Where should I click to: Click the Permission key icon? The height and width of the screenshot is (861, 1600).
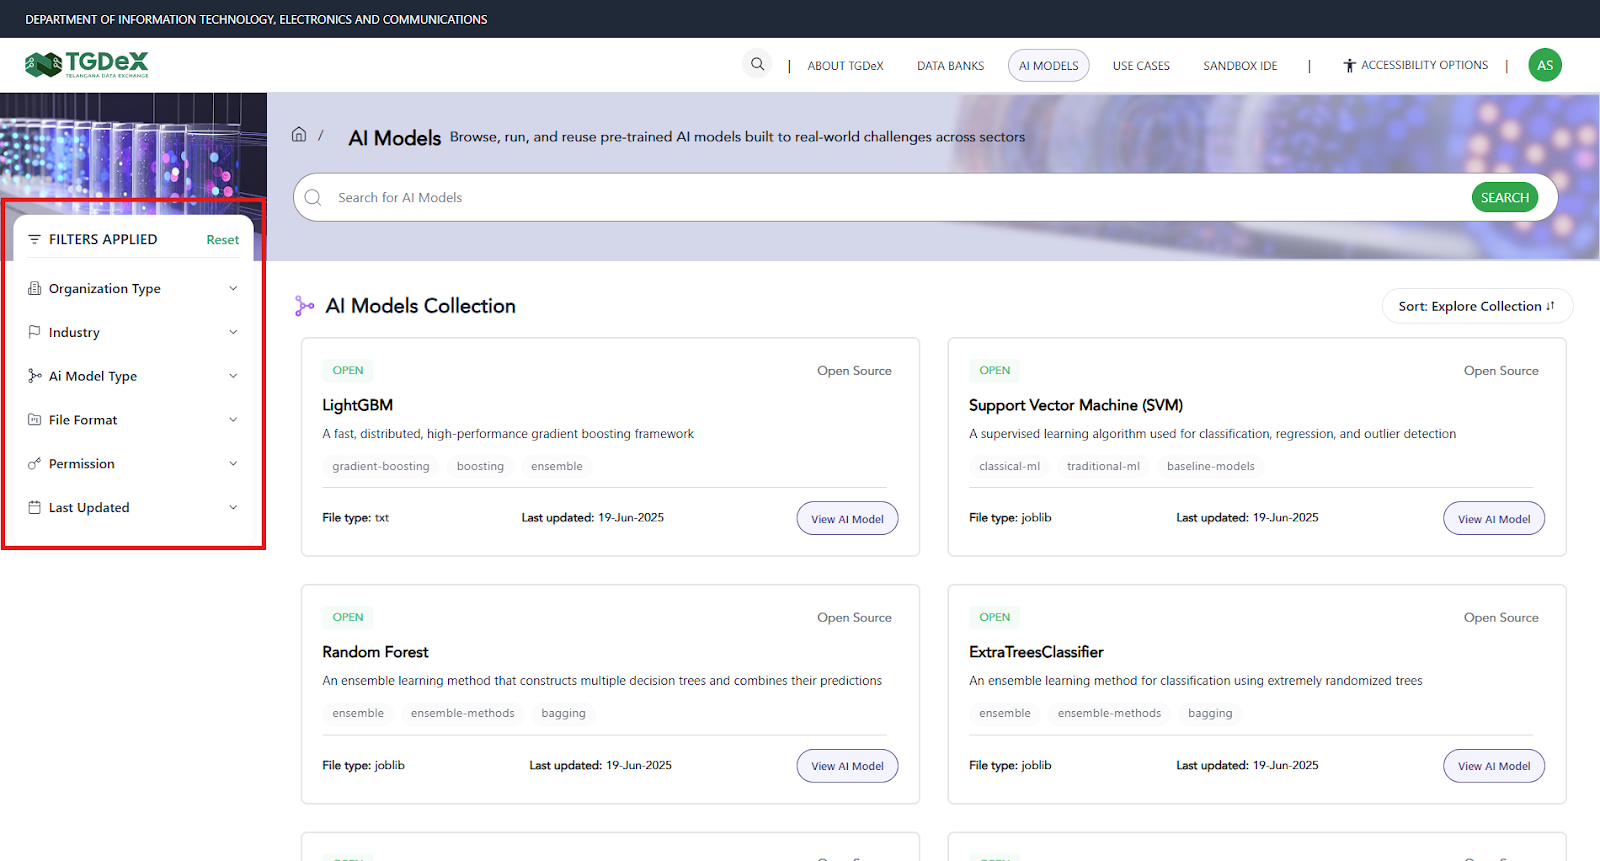(x=34, y=464)
